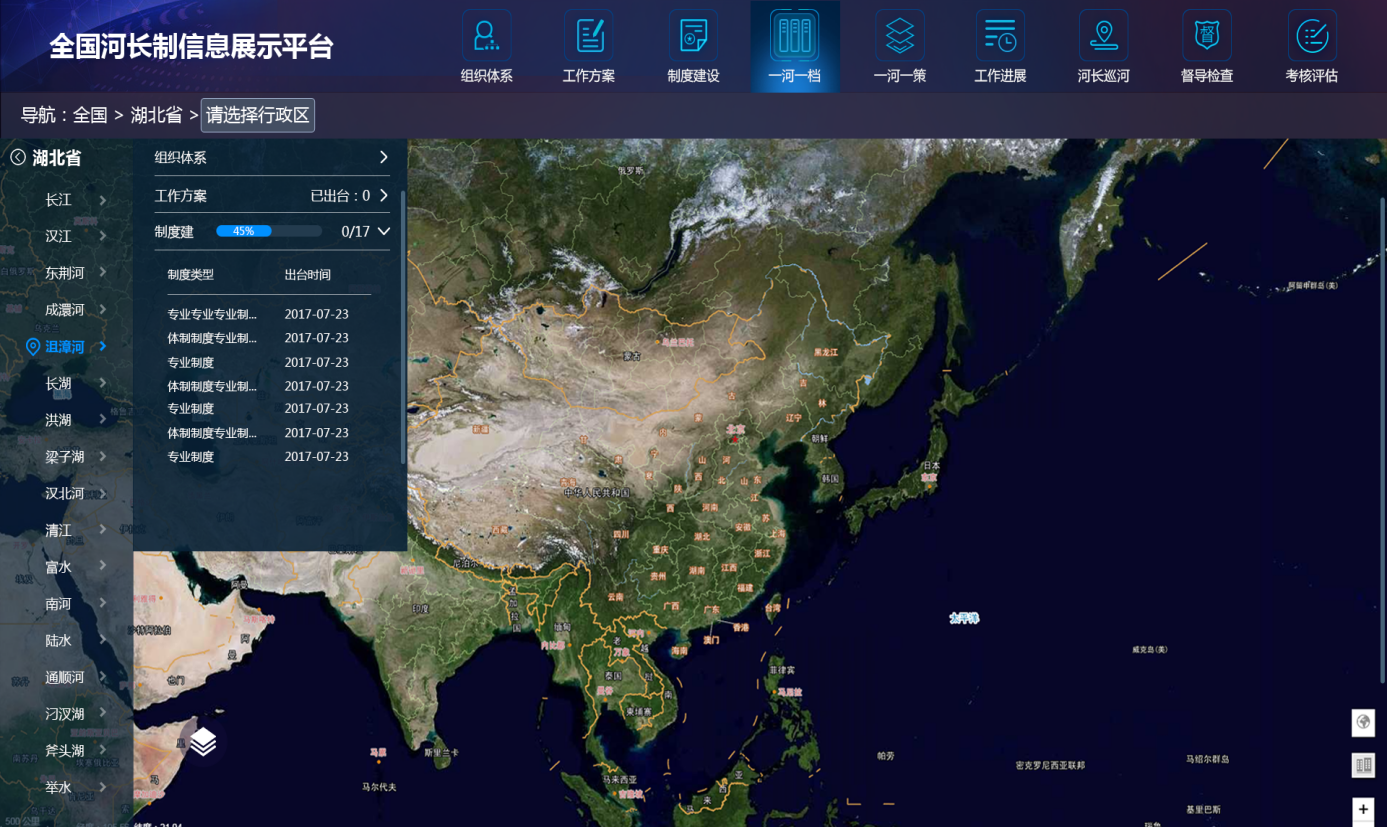Click the 制度类型 column header
Viewport: 1387px width, 827px height.
coord(190,274)
